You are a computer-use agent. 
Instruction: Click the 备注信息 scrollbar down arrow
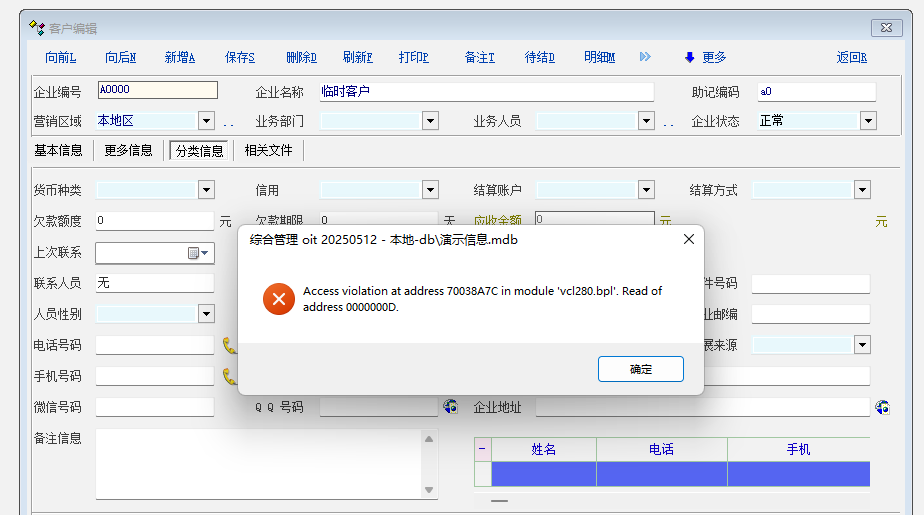pyautogui.click(x=429, y=490)
